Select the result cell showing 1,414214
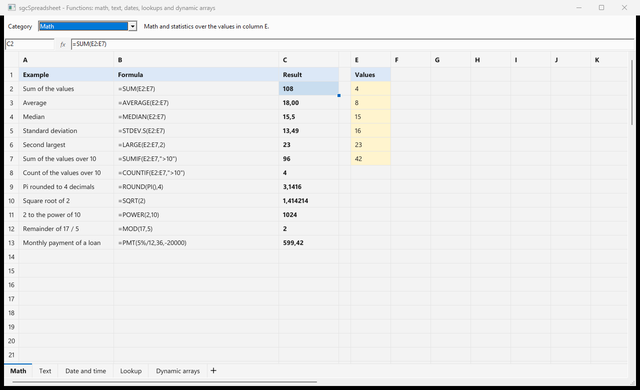Viewport: 640px width, 390px height. tap(309, 201)
